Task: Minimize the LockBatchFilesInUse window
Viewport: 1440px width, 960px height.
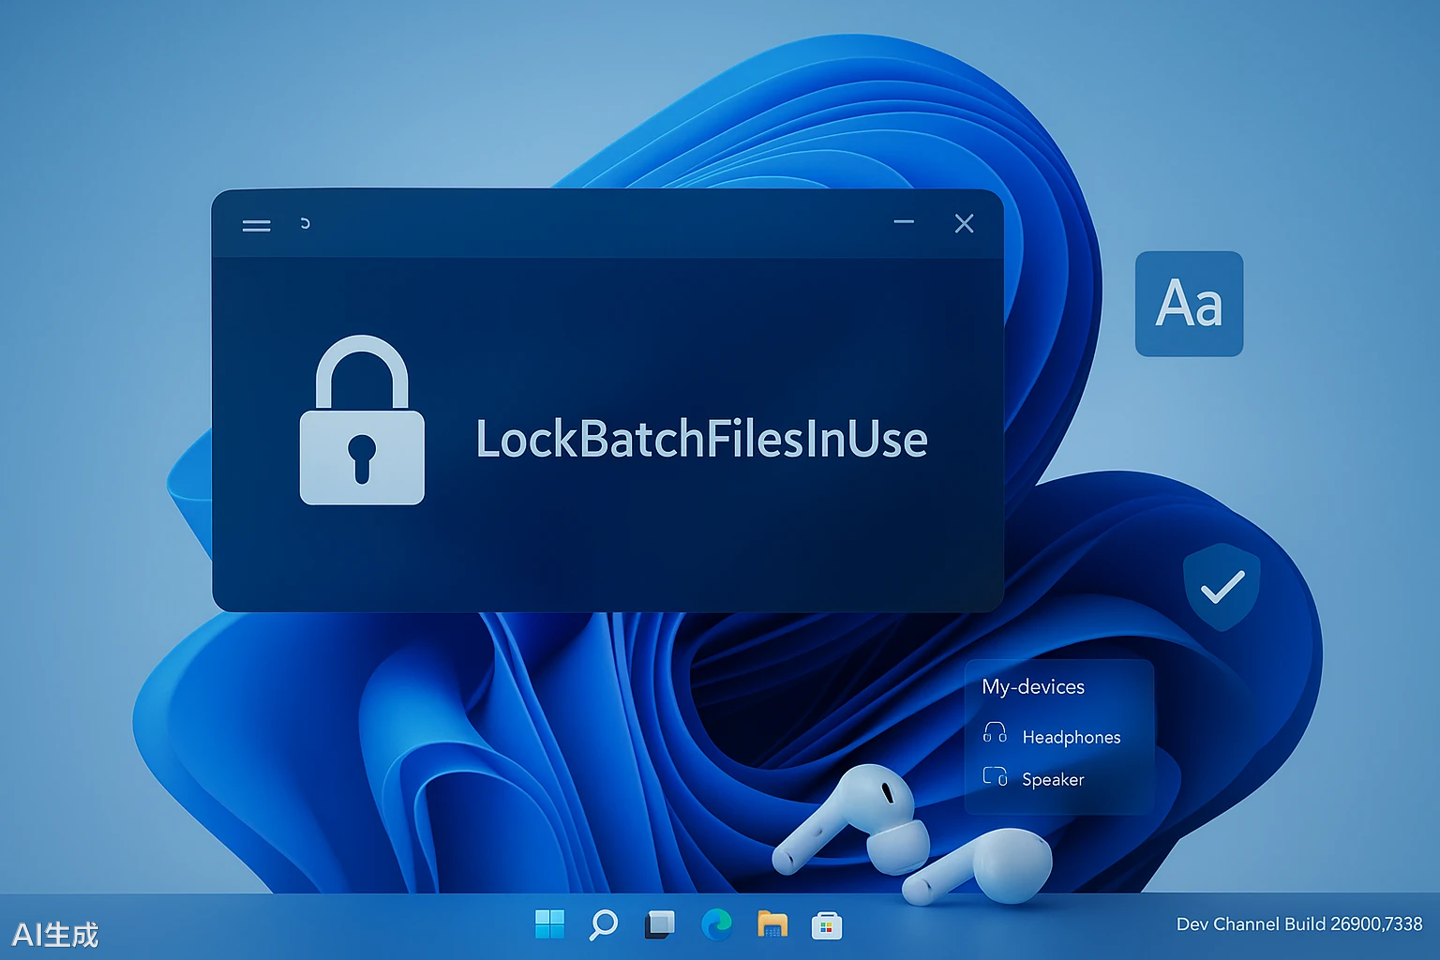Action: point(904,222)
